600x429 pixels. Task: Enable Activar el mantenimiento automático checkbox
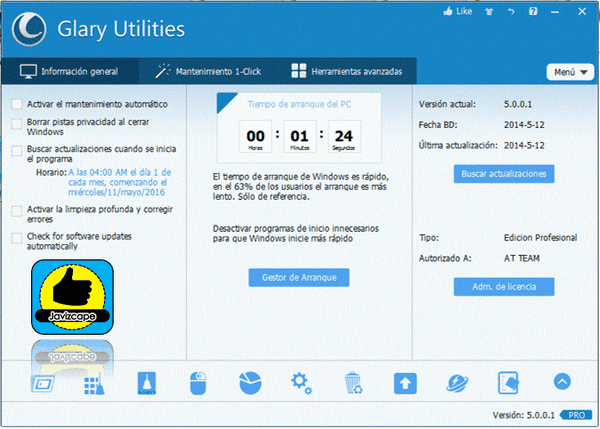(16, 104)
